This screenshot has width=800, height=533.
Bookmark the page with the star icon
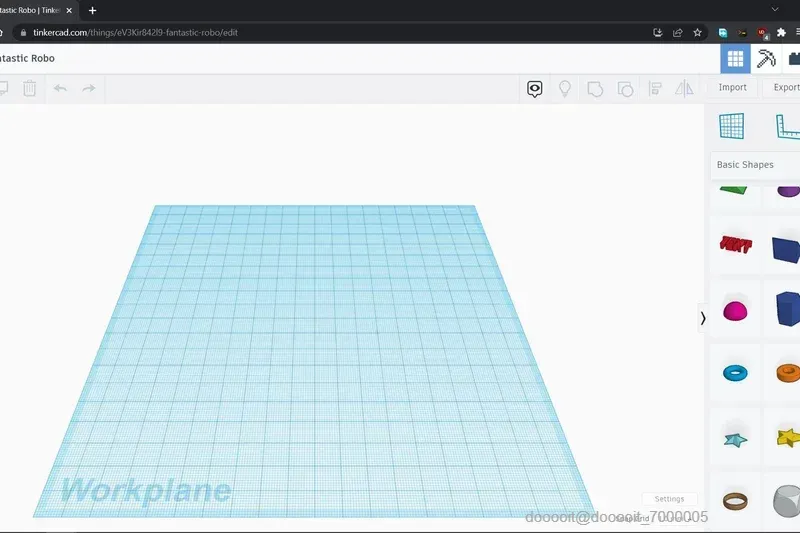[697, 33]
